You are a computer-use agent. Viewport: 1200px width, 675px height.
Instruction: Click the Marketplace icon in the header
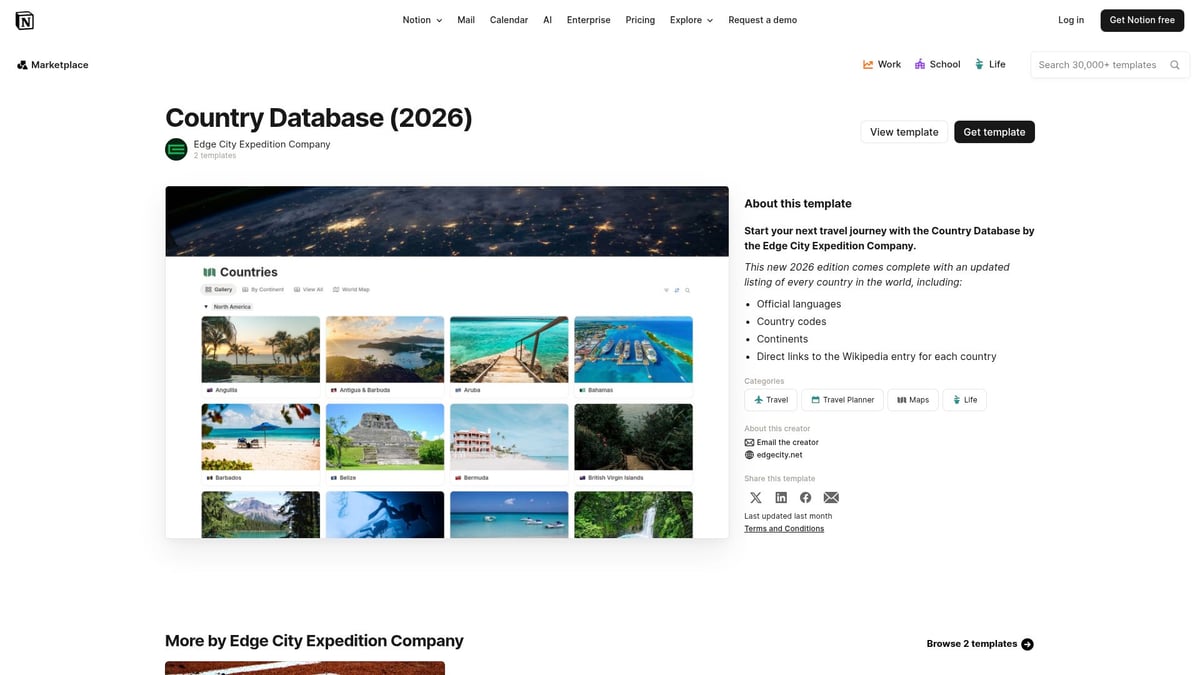21,64
